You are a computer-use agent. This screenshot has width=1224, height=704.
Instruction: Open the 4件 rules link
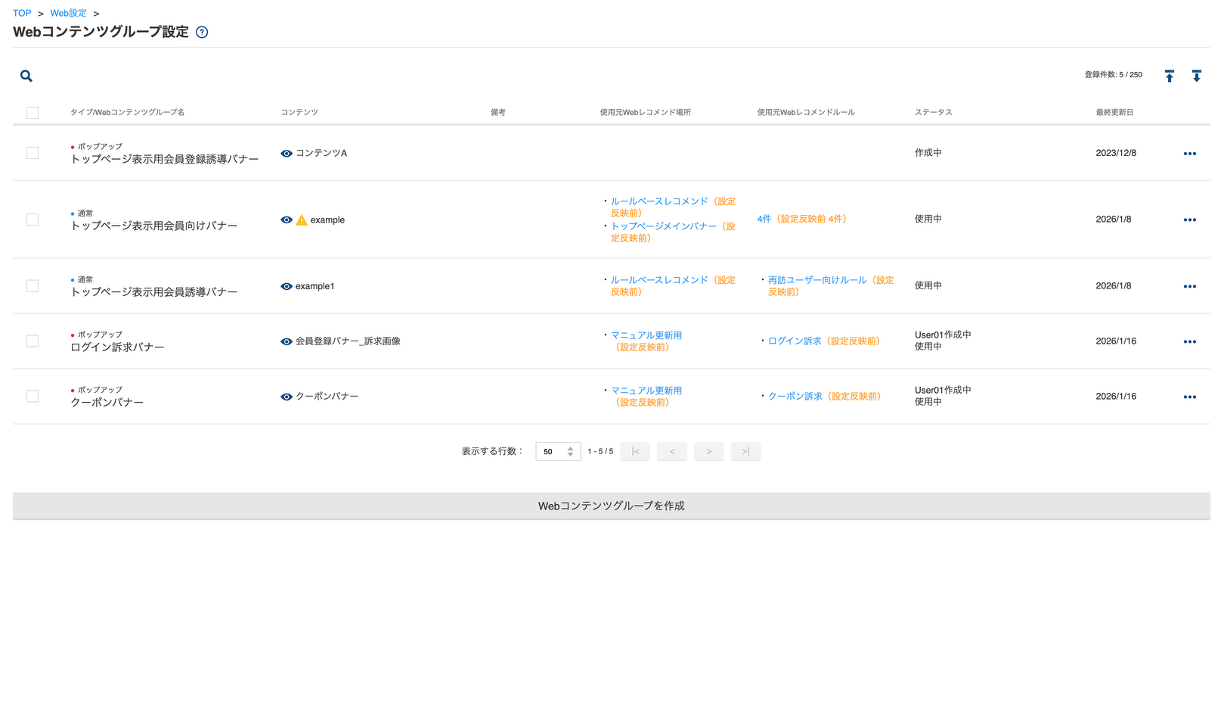tap(764, 219)
